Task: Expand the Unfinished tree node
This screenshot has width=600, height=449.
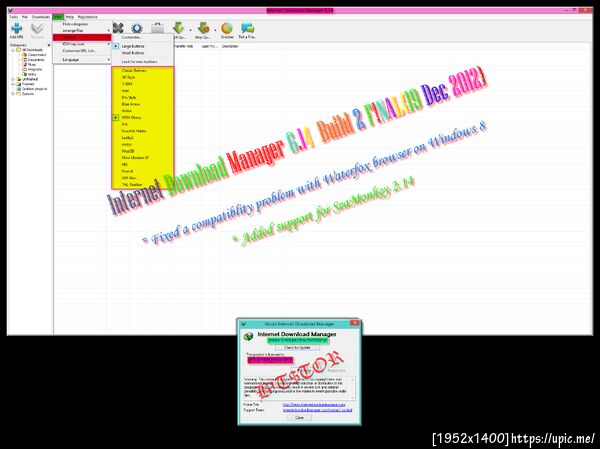Action: [13, 79]
